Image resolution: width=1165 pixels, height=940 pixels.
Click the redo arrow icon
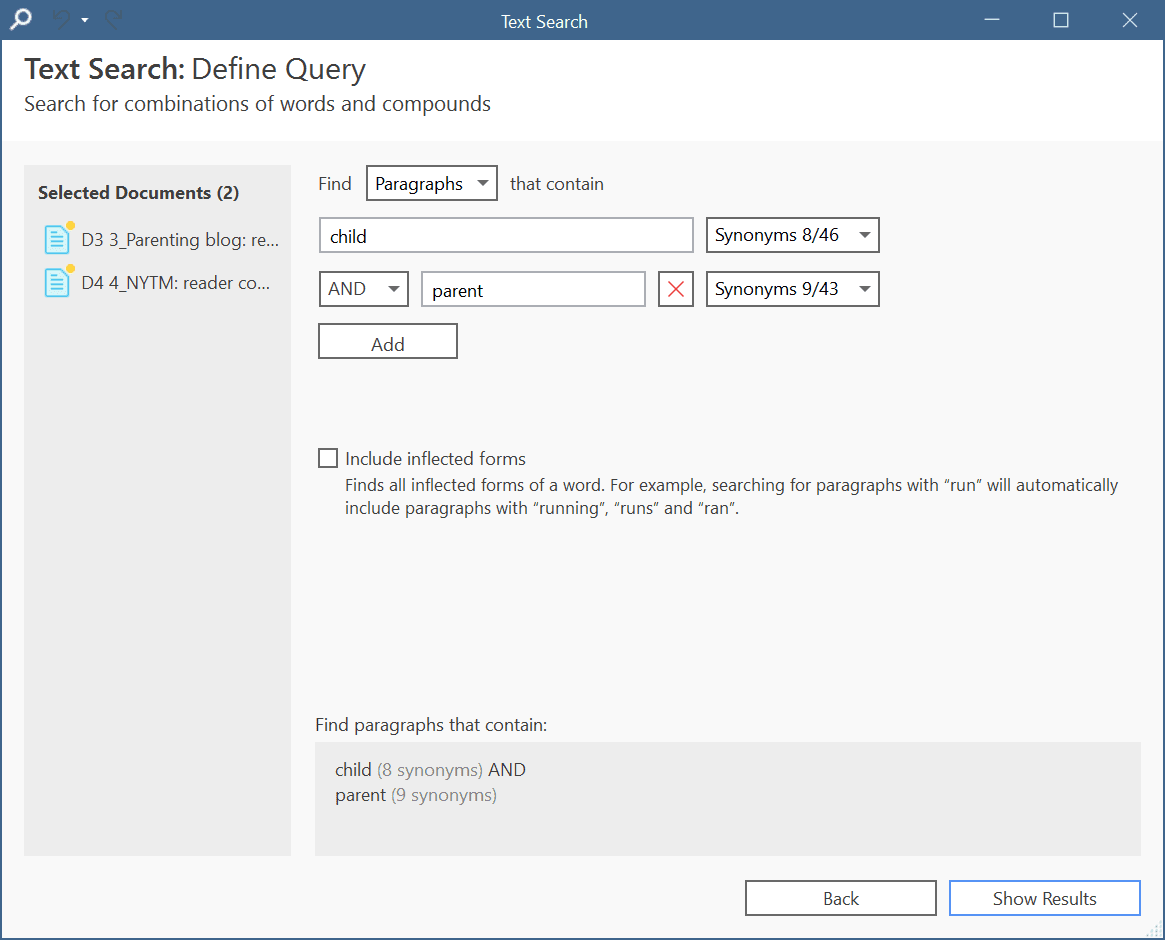(x=113, y=20)
